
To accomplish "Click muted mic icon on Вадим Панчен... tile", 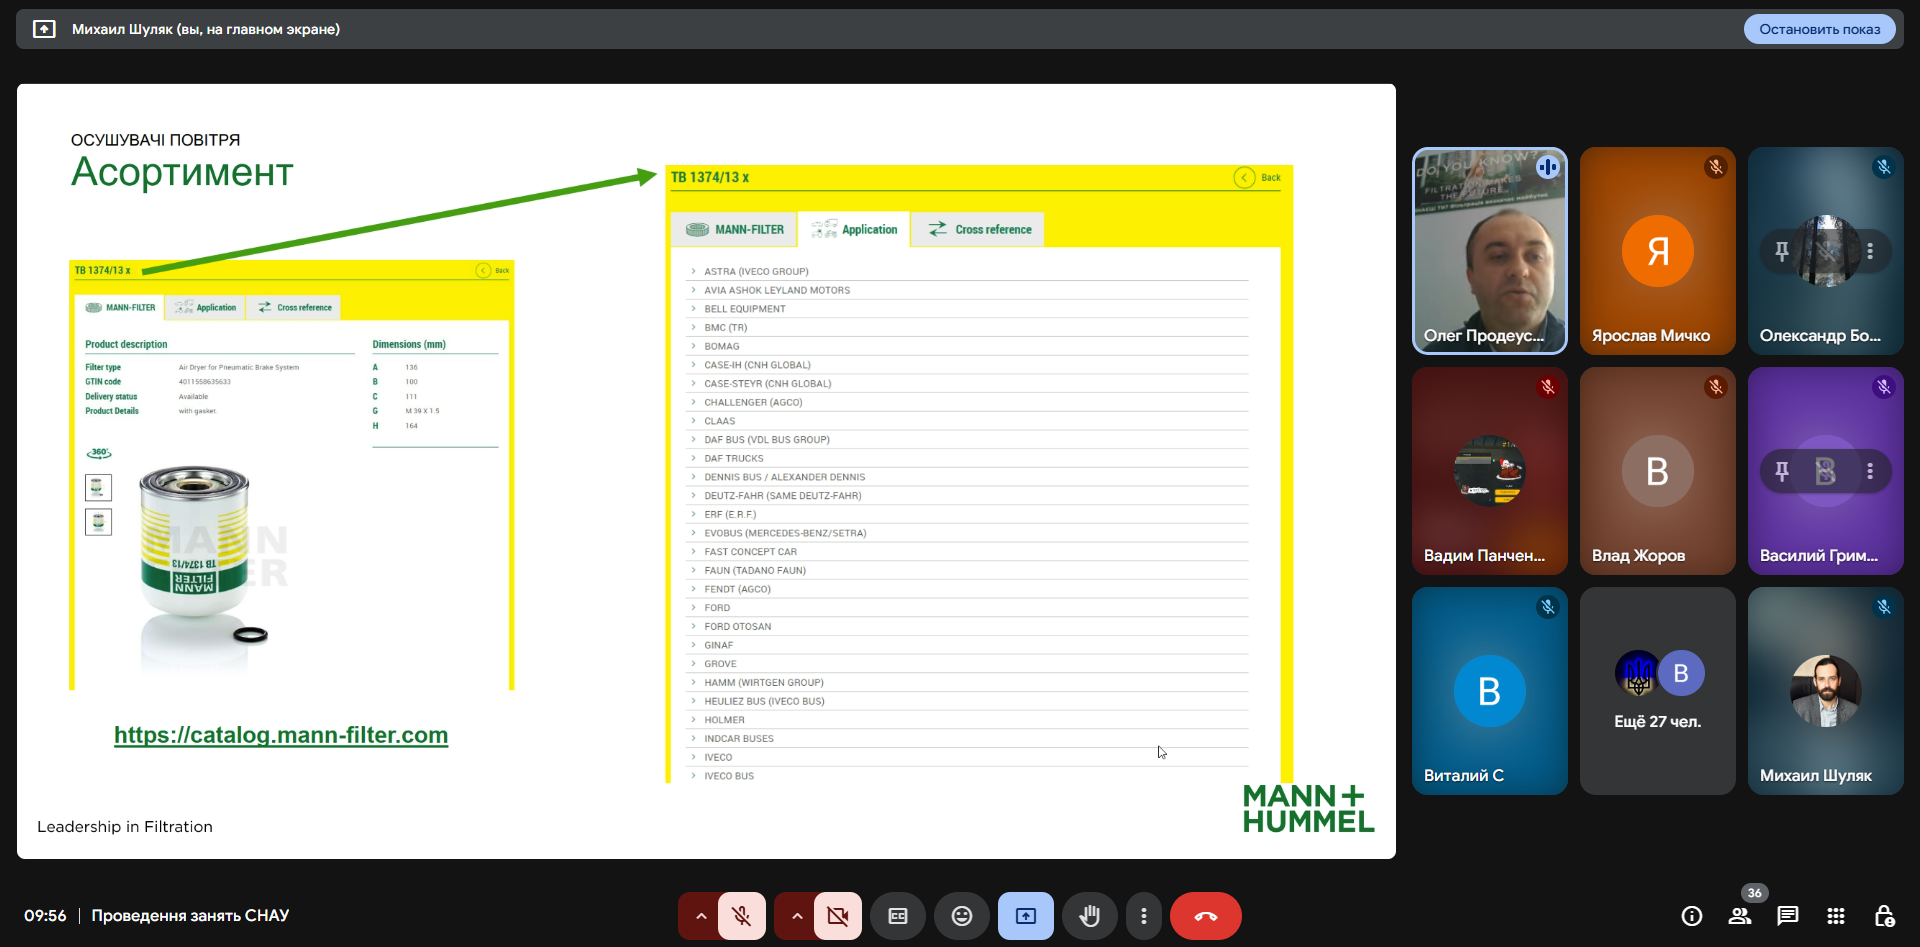I will click(x=1548, y=387).
